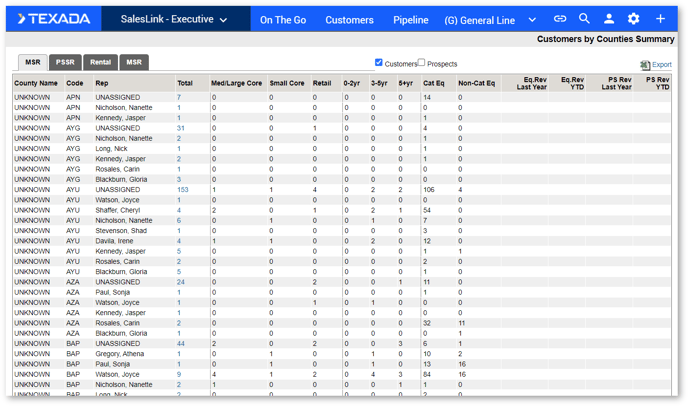Open the link icon in the header
The width and height of the screenshot is (688, 406).
click(560, 19)
